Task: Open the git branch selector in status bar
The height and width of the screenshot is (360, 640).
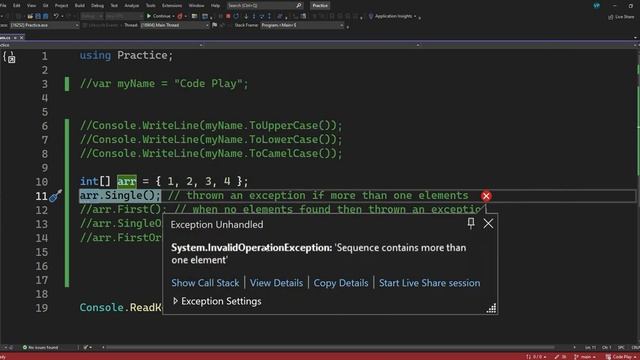Action: point(584,357)
